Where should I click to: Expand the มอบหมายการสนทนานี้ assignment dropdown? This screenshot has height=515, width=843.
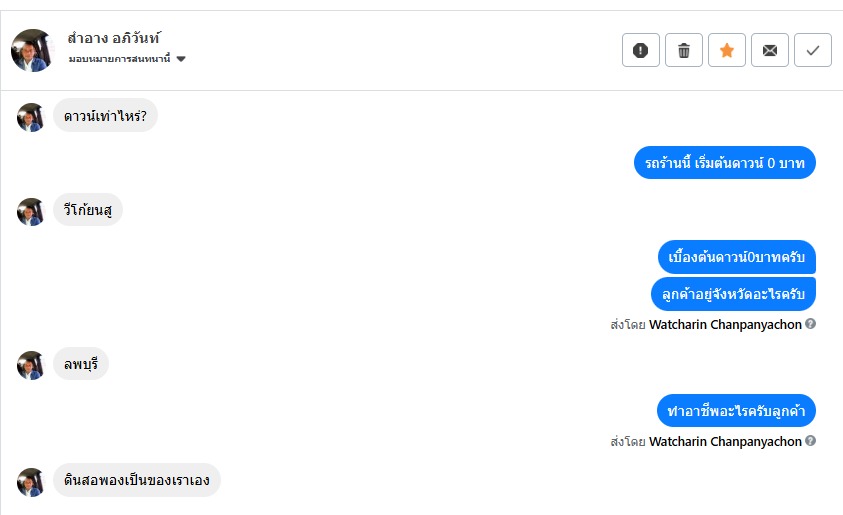tap(181, 59)
